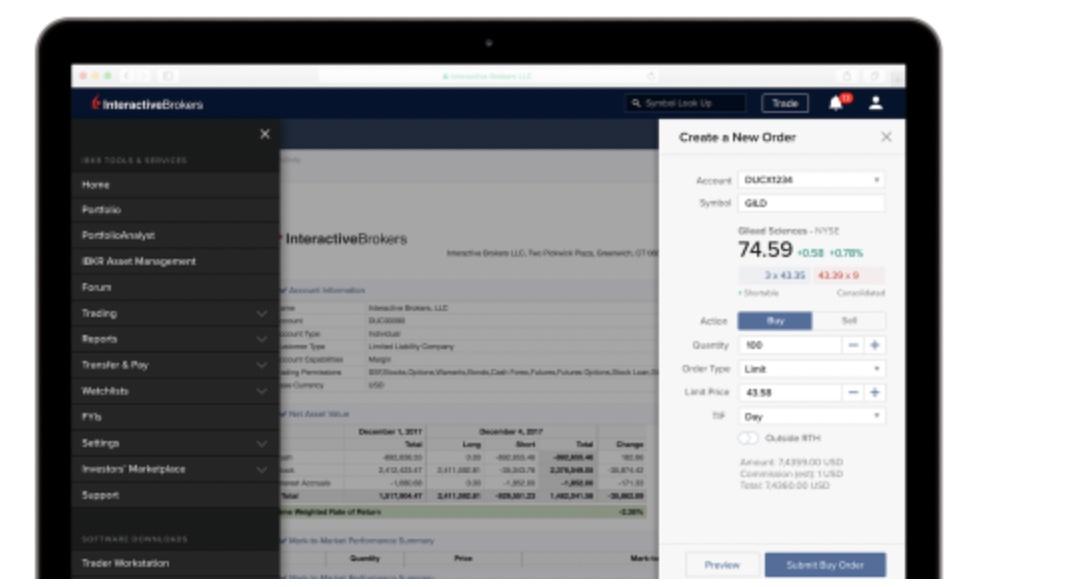Viewport: 1071px width, 587px height.
Task: Open PortfolioAnalyst in the side menu
Action: click(x=175, y=236)
